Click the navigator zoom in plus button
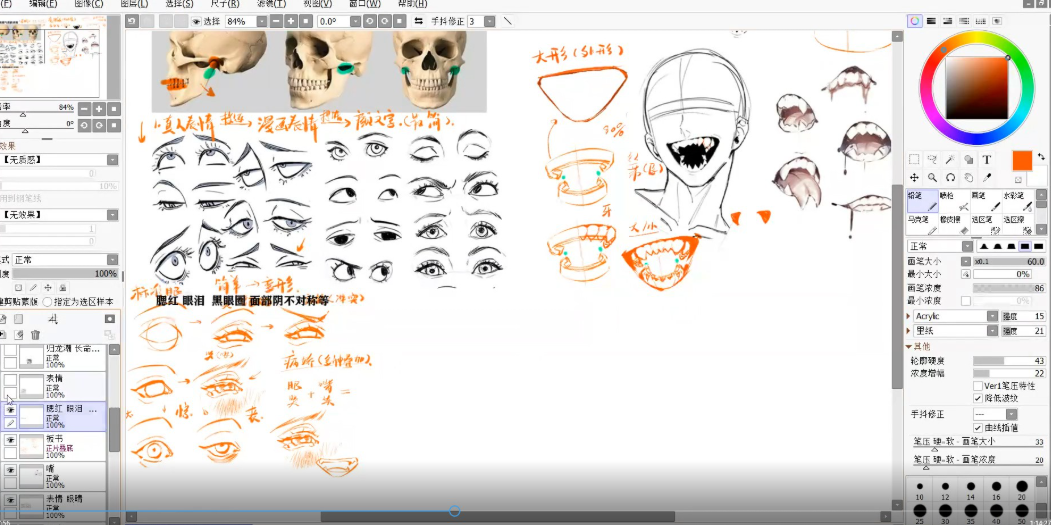Image resolution: width=1051 pixels, height=525 pixels. tap(99, 109)
